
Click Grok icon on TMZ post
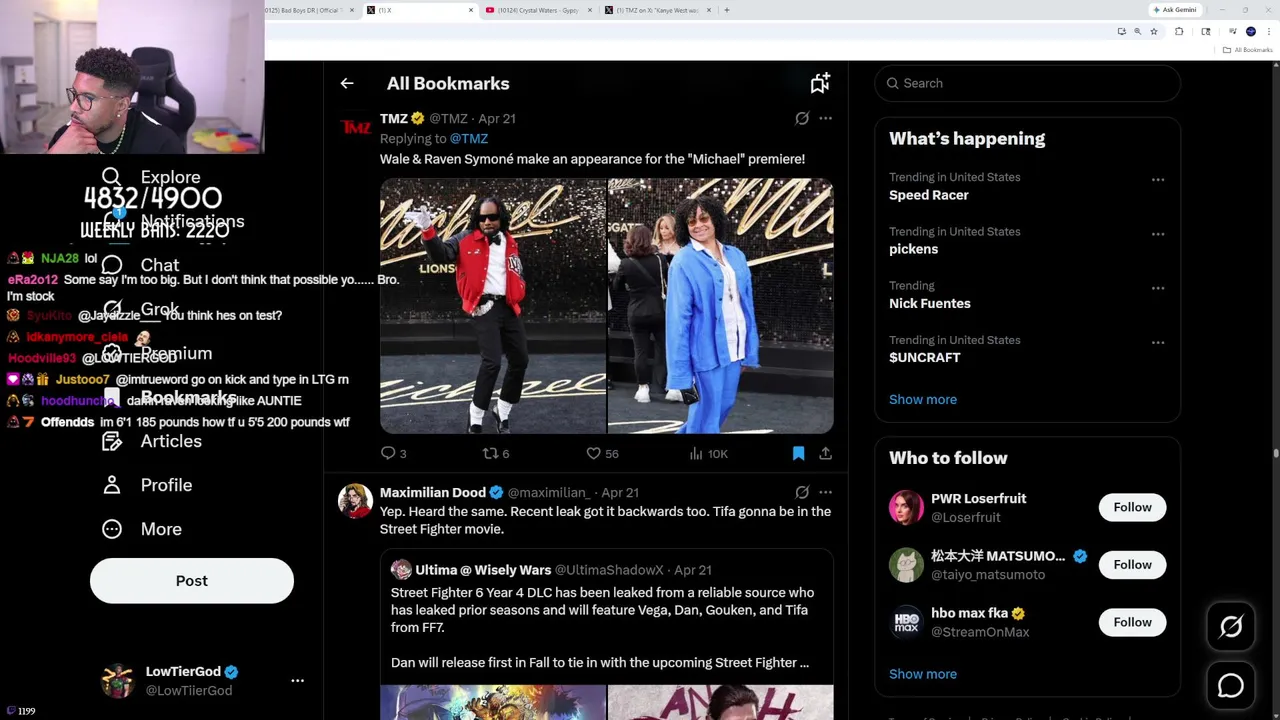click(x=802, y=118)
